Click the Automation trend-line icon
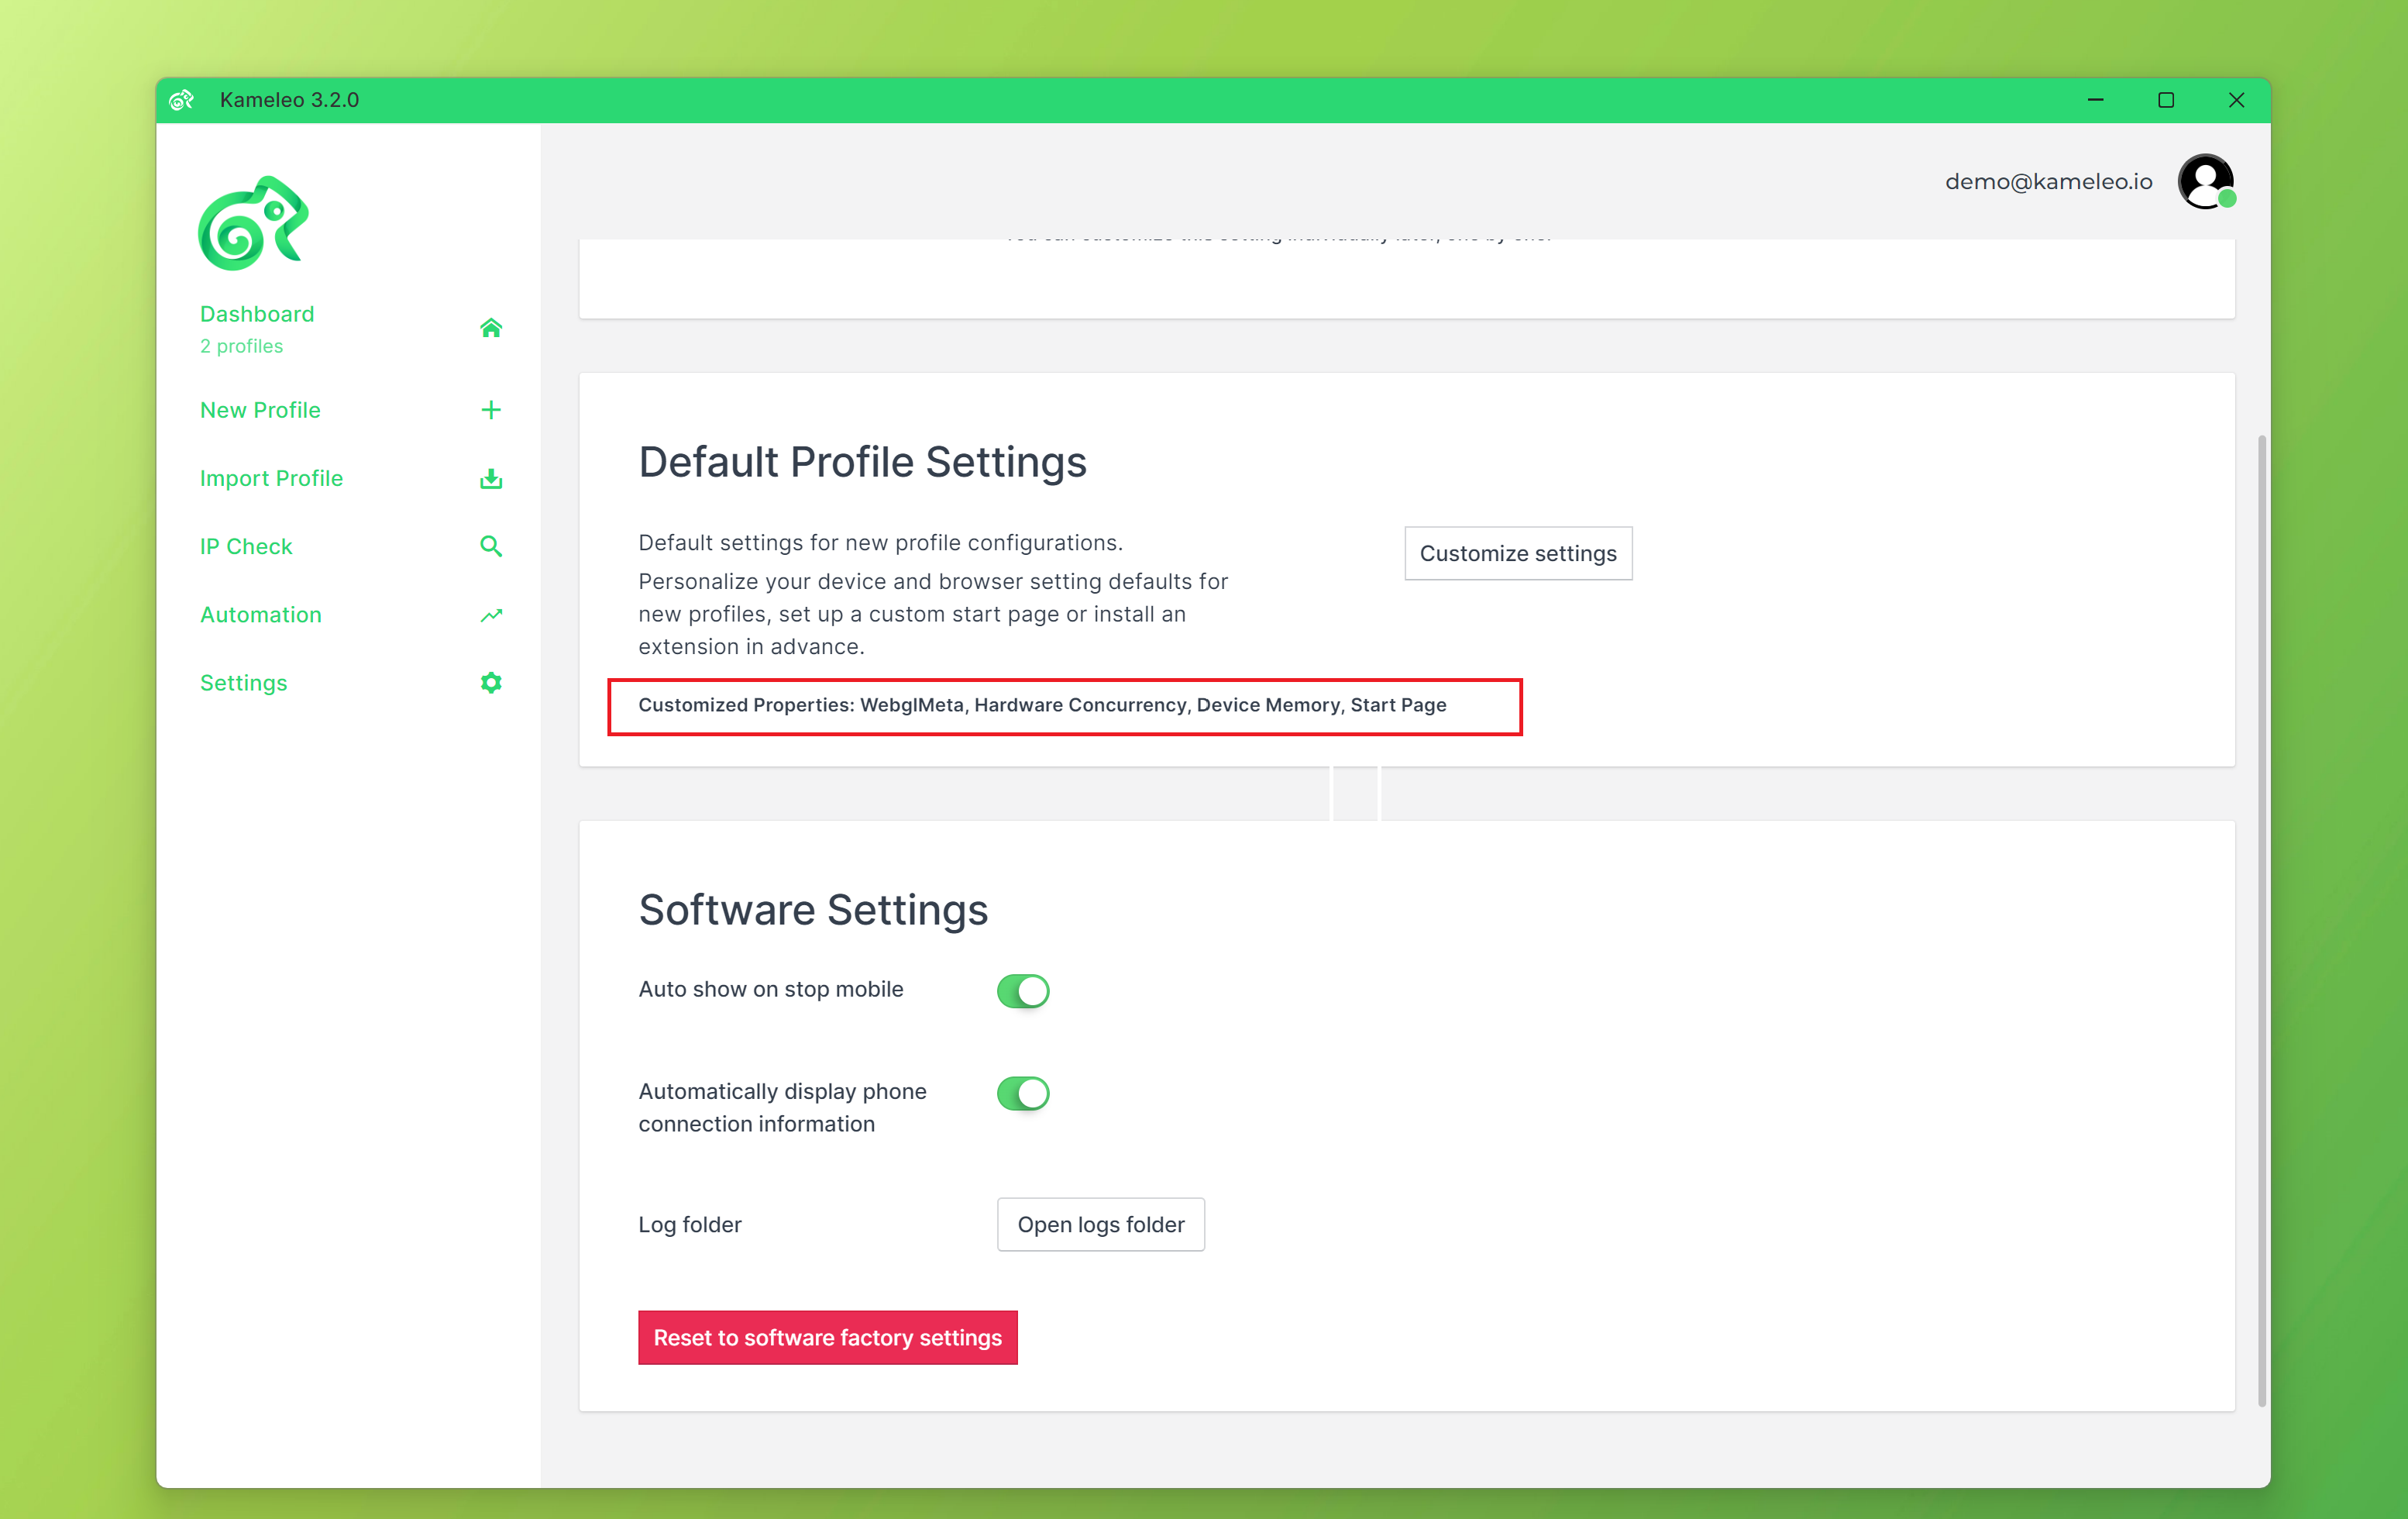The height and width of the screenshot is (1519, 2408). [490, 615]
